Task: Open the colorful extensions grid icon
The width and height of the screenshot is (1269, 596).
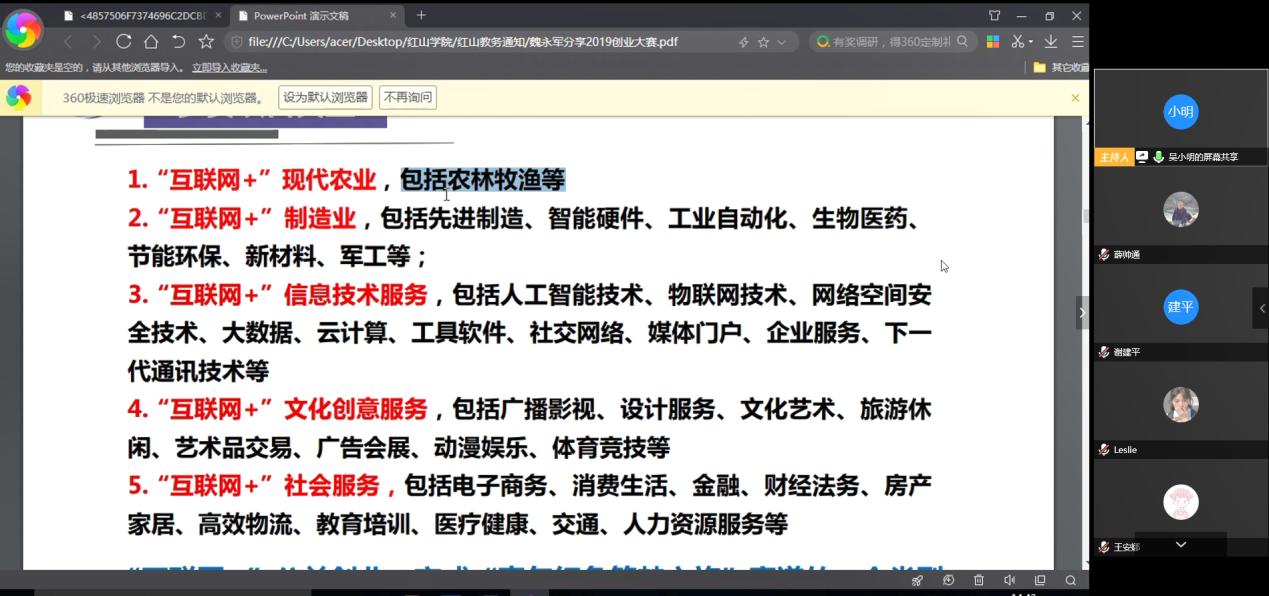Action: coord(993,42)
